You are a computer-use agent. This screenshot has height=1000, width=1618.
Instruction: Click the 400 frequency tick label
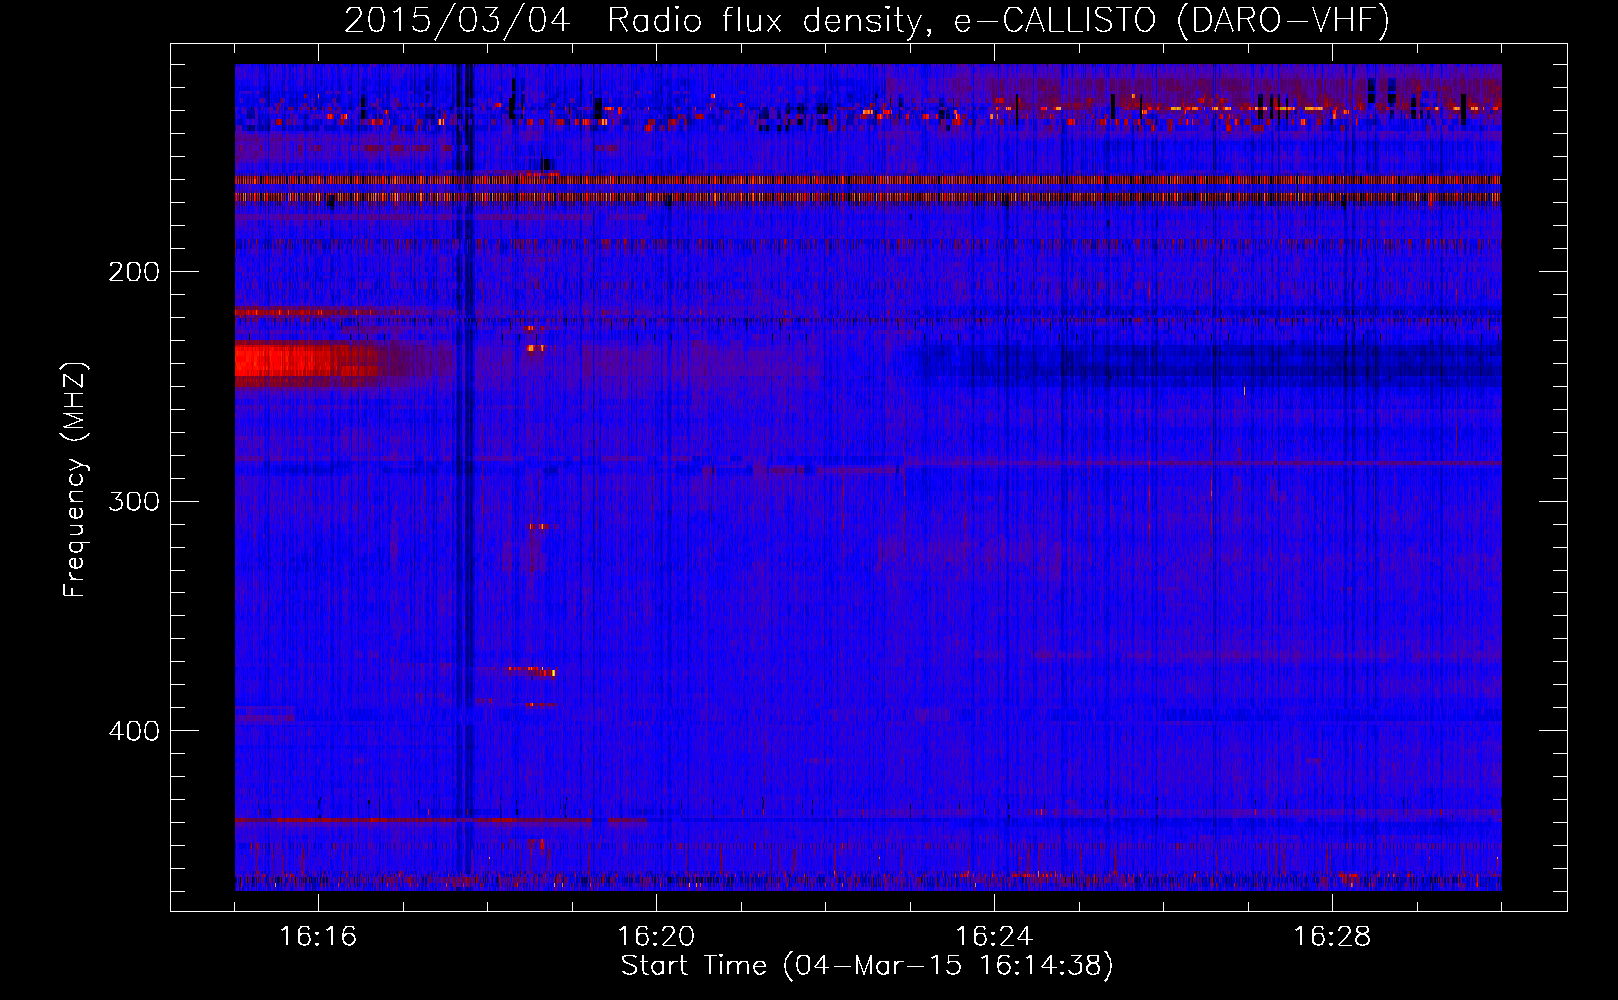coord(134,730)
